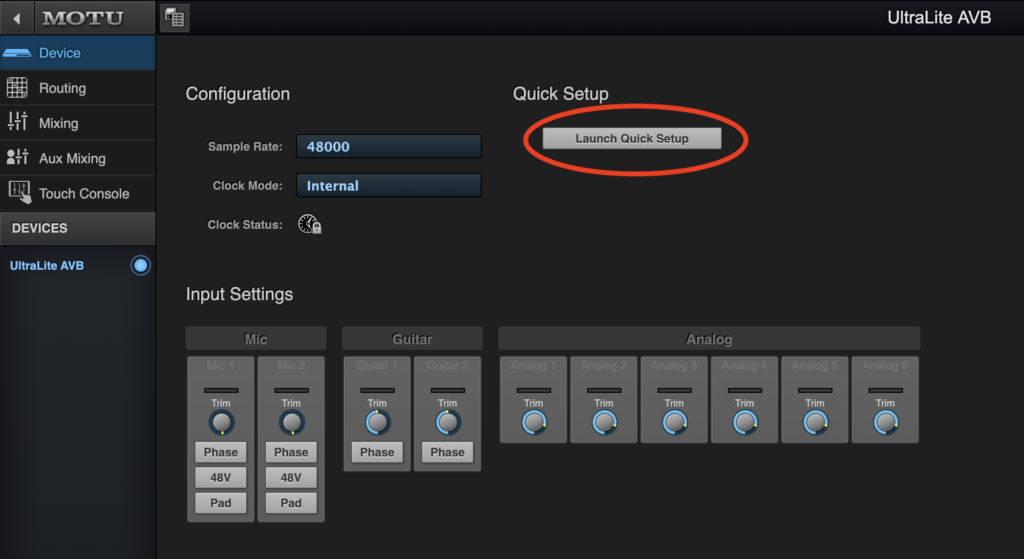Click the Analog 3 Trim knob

(x=674, y=423)
